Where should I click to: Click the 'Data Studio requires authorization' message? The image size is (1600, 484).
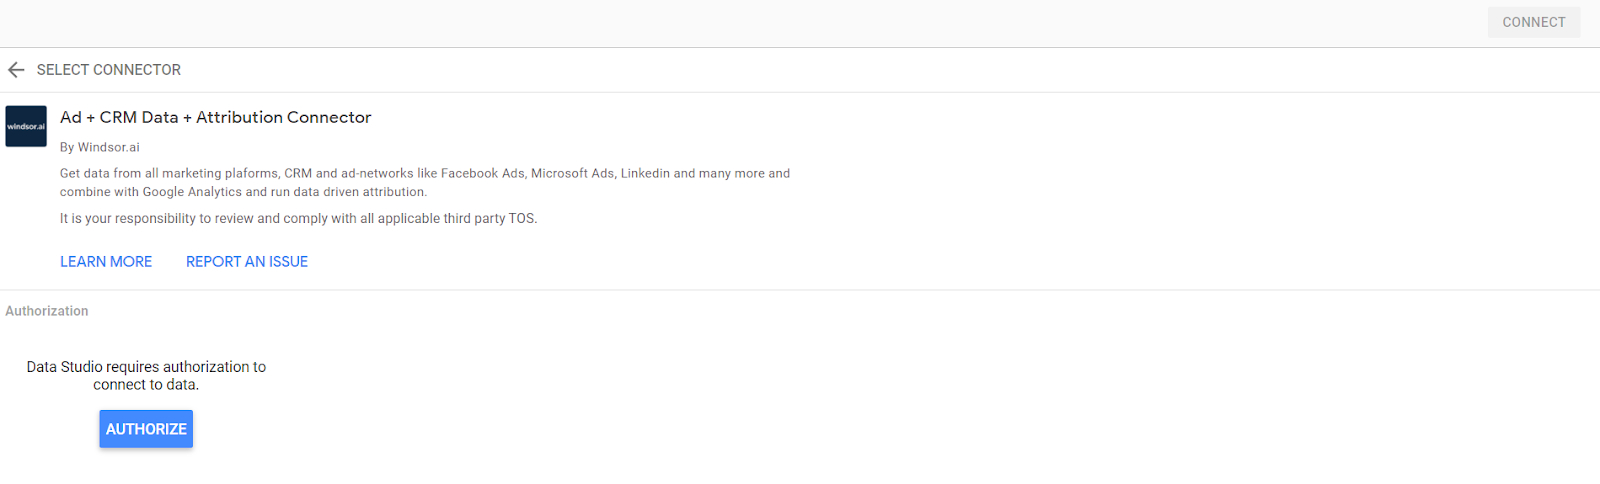[146, 376]
